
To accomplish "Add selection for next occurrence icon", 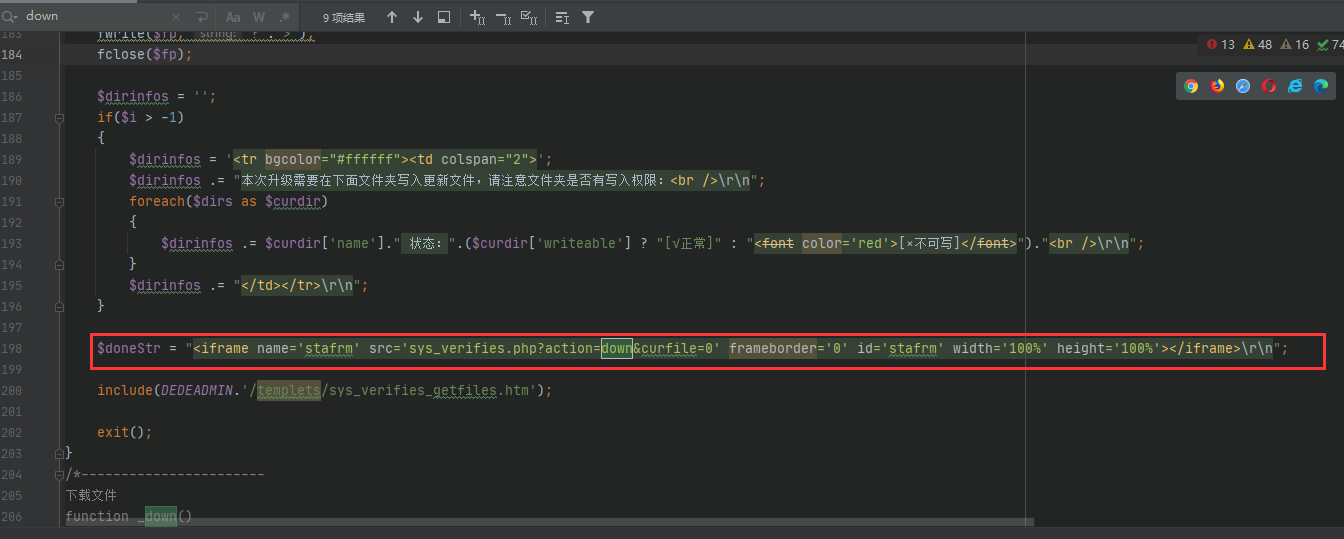I will (x=478, y=17).
